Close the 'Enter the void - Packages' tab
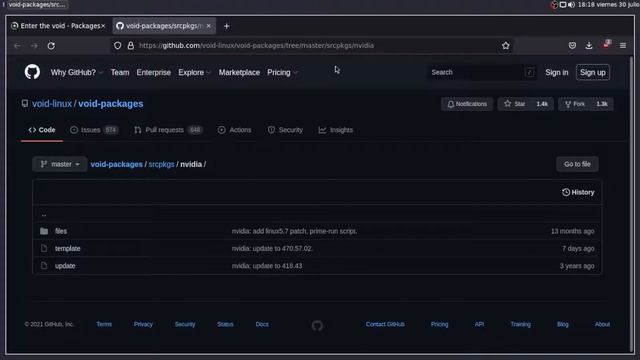Image resolution: width=640 pixels, height=360 pixels. (103, 26)
